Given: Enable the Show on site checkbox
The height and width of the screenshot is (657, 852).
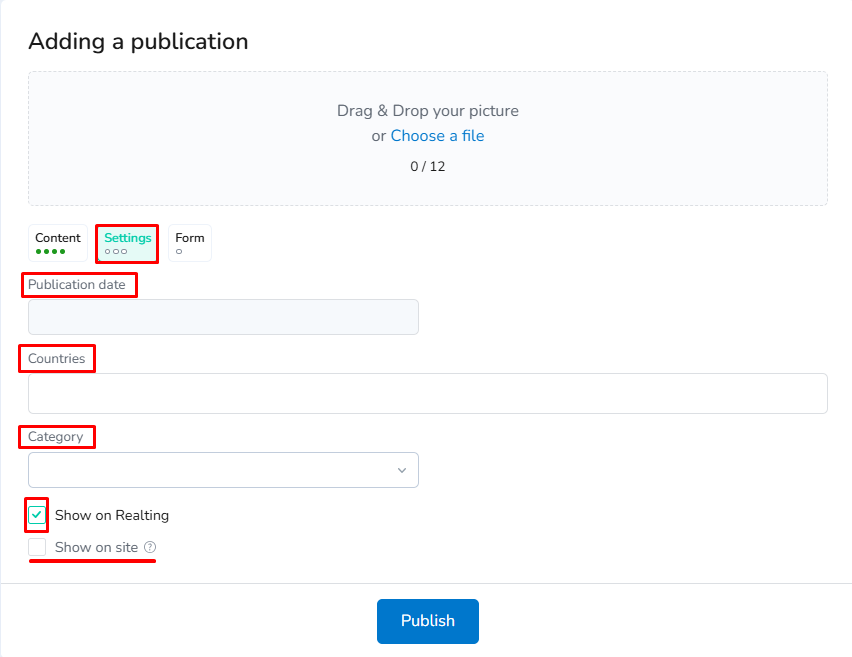Looking at the screenshot, I should (x=37, y=547).
